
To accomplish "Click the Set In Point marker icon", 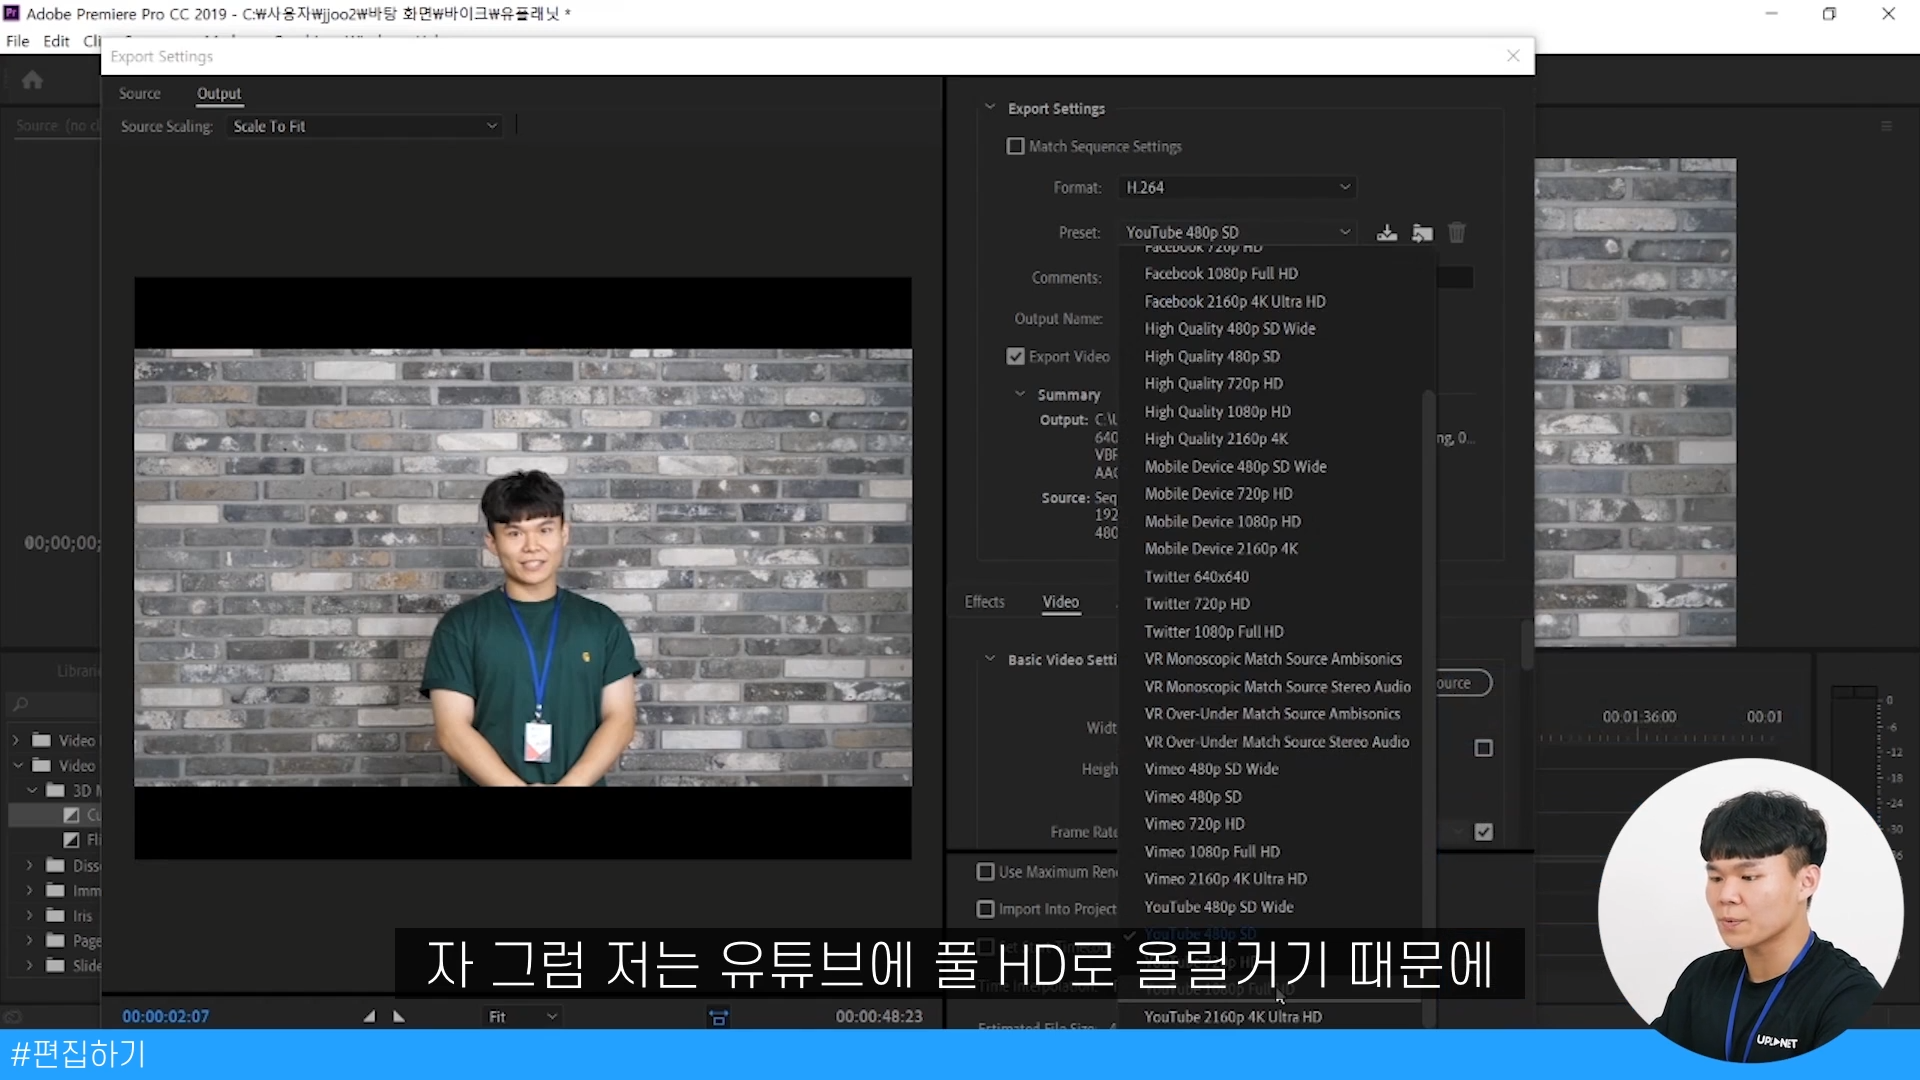I will (369, 1016).
